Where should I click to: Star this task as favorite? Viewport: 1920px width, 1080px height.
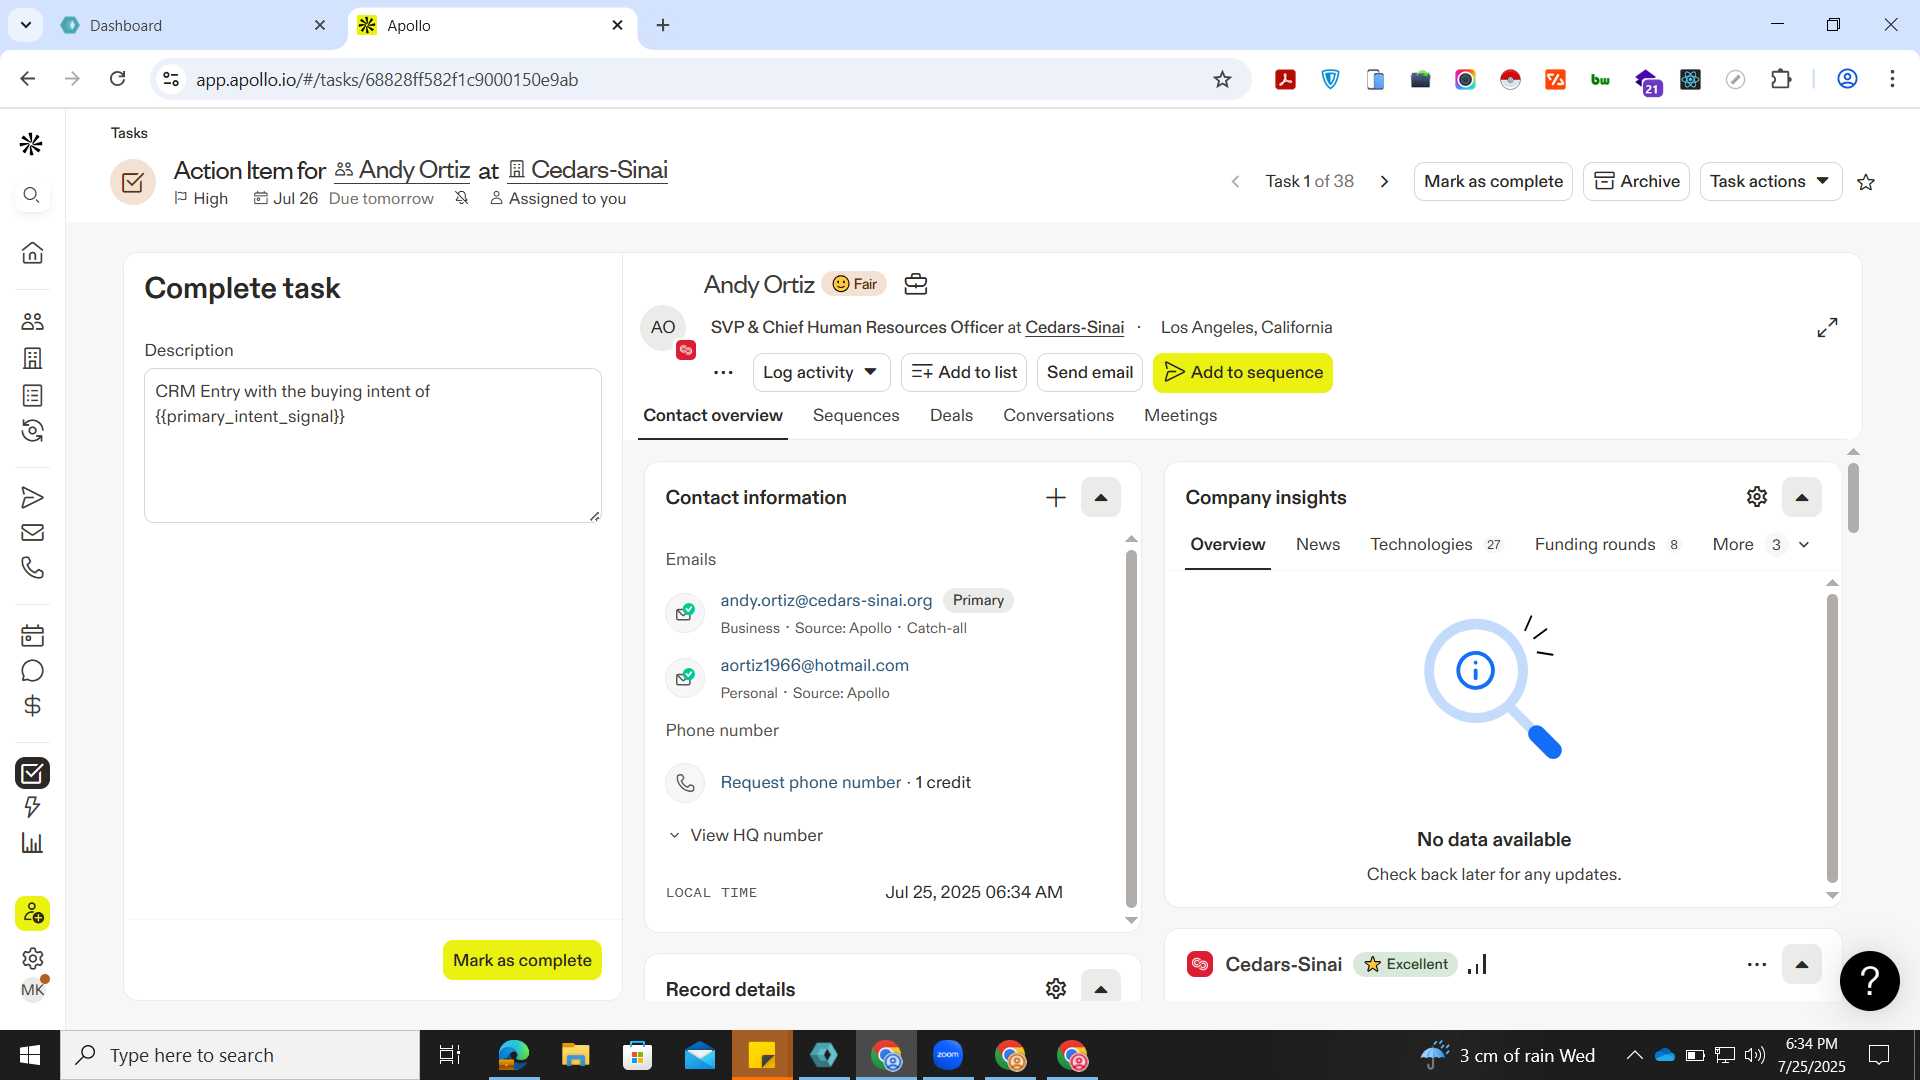(1866, 182)
